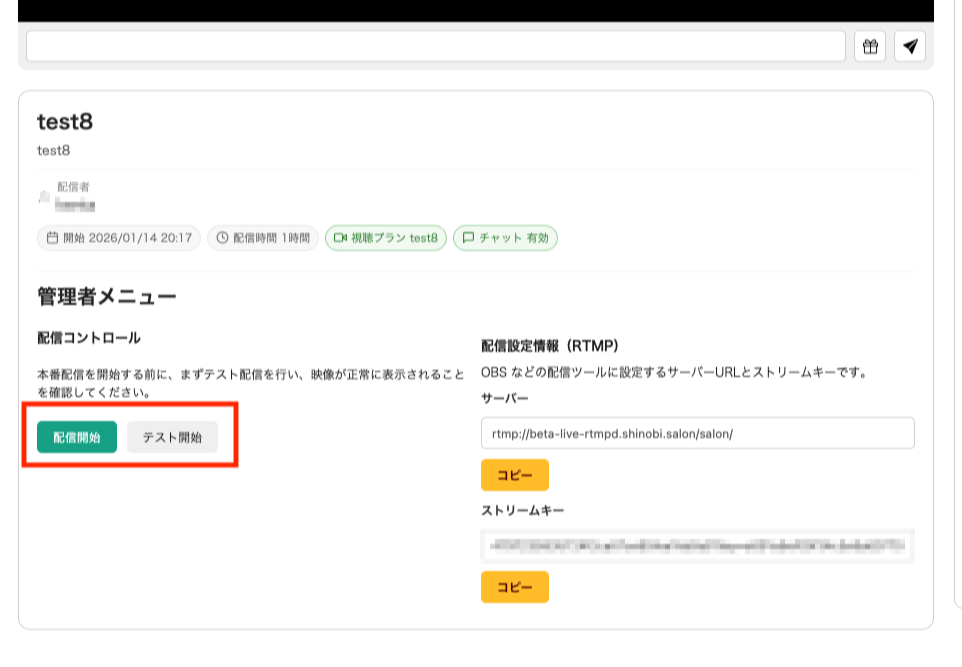Click the 配信コントロール section heading
This screenshot has height=667, width=962.
(x=89, y=339)
